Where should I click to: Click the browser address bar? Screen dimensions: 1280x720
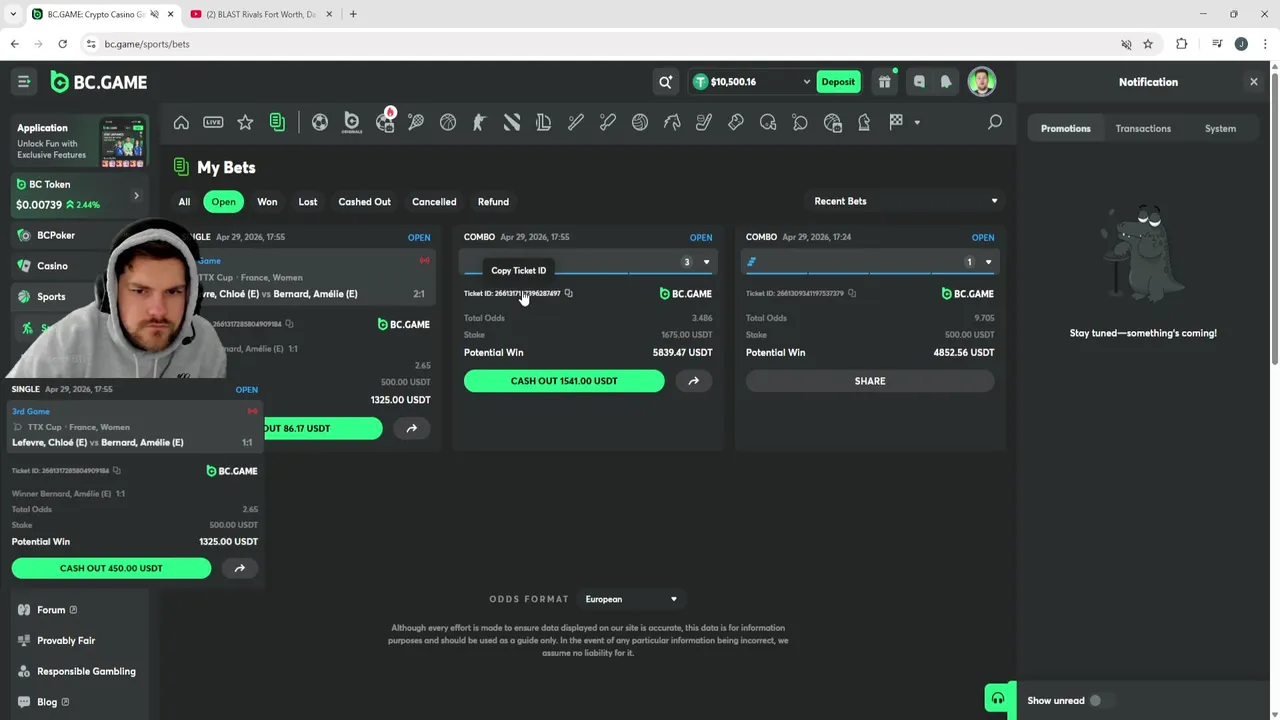(x=600, y=44)
